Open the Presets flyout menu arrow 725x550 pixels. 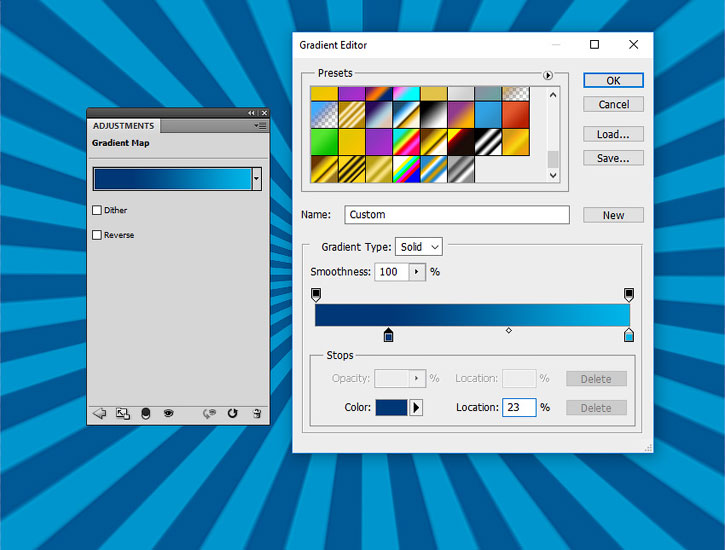tap(547, 75)
